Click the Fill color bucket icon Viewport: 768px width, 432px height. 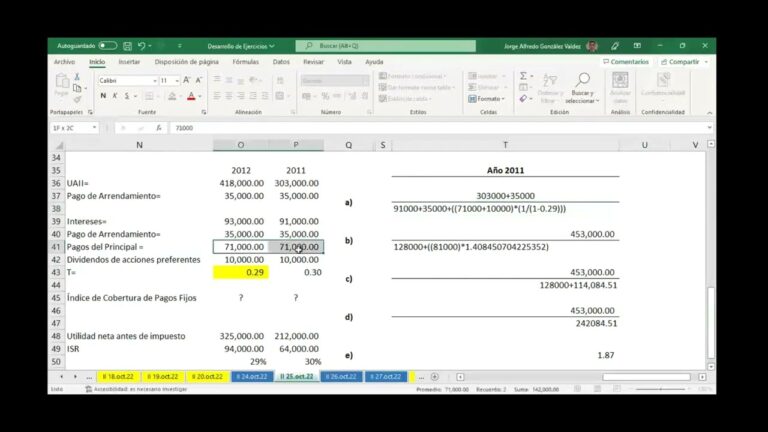coord(172,96)
